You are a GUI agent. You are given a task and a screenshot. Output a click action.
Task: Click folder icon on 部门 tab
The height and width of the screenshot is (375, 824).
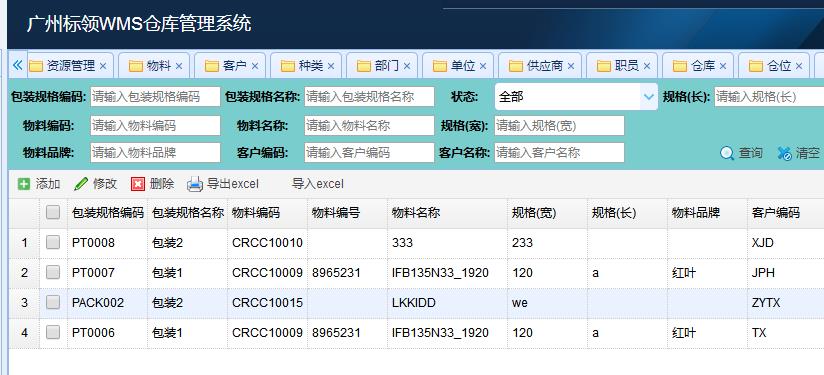[x=364, y=66]
